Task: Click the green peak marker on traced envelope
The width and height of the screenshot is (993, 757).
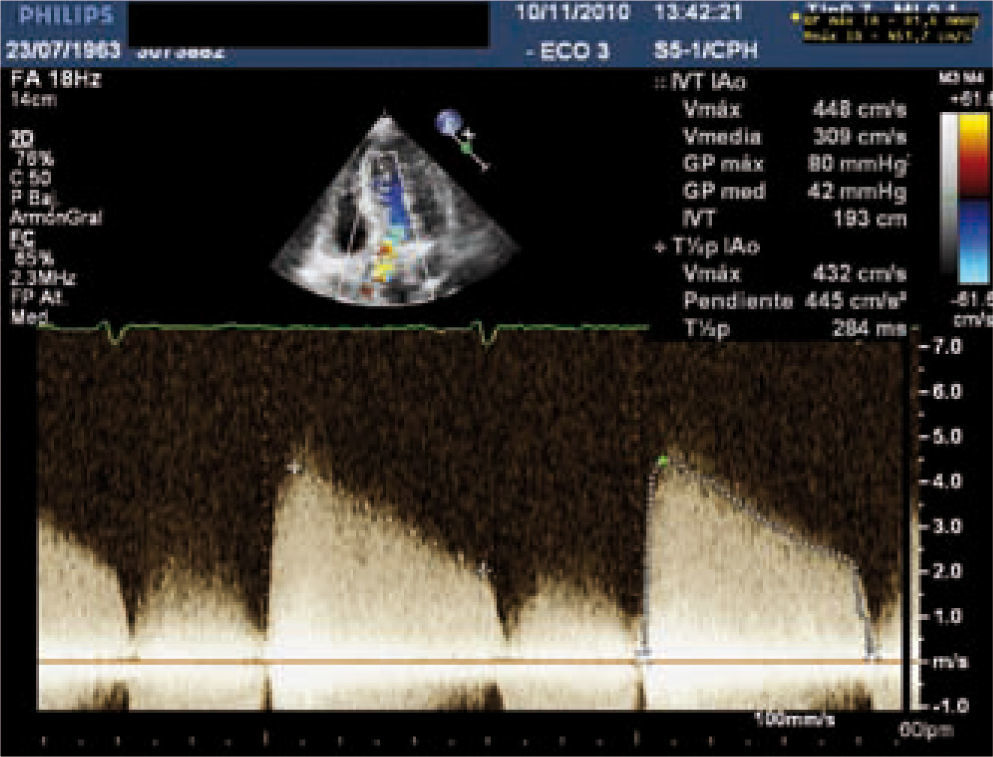Action: click(662, 460)
